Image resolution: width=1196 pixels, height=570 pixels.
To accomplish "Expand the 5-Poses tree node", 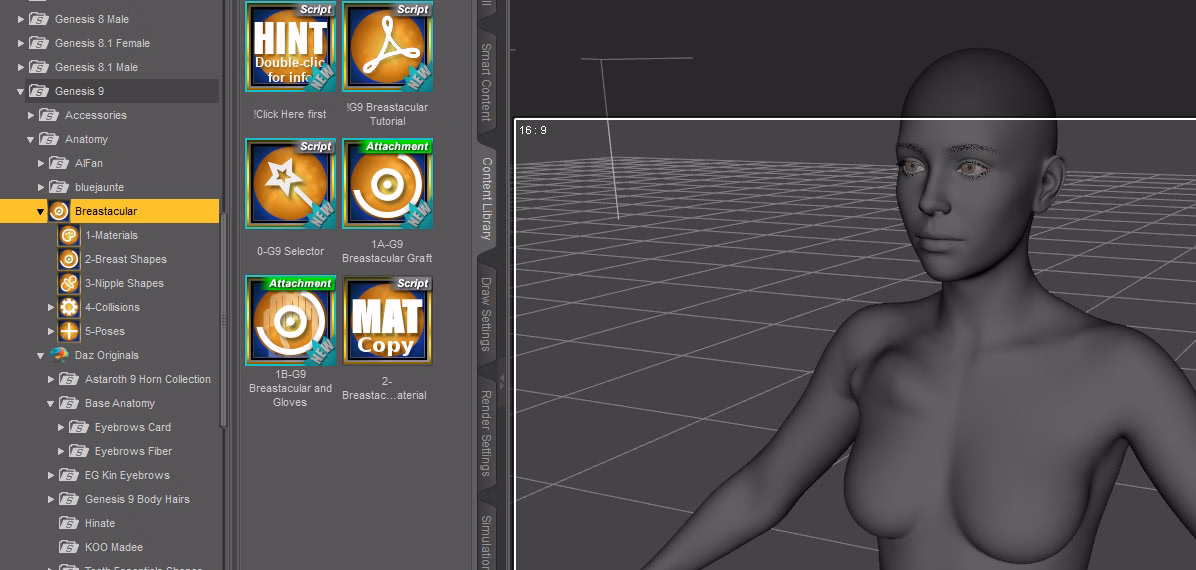I will [51, 331].
